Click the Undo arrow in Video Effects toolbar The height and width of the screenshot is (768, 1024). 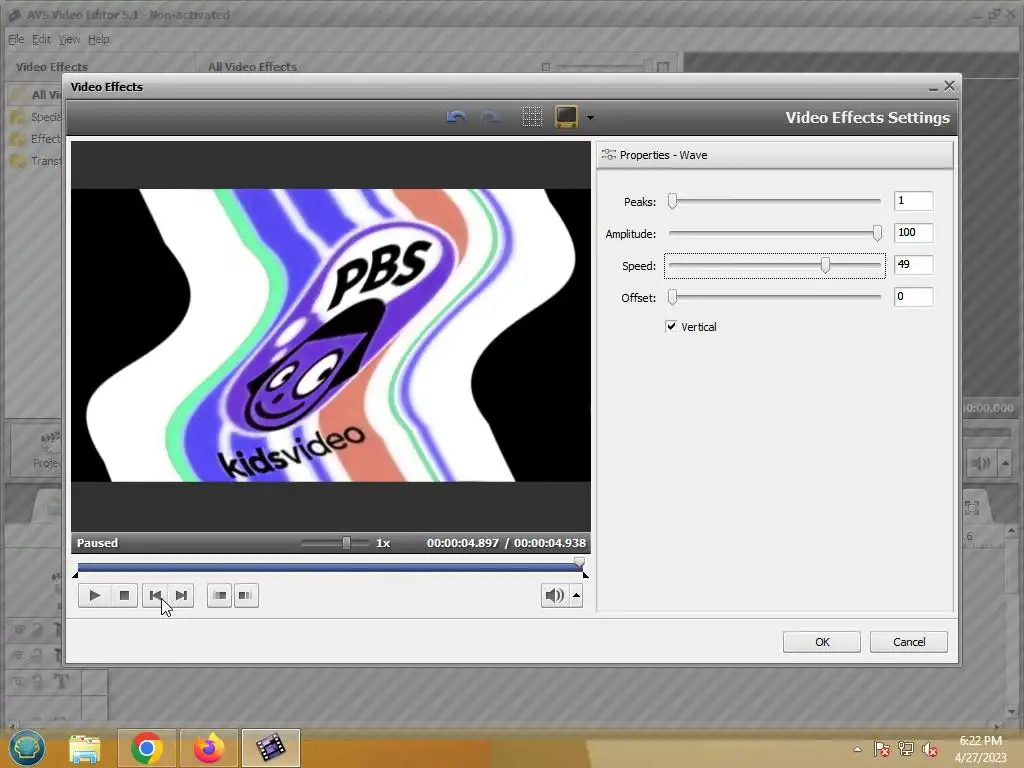(456, 118)
